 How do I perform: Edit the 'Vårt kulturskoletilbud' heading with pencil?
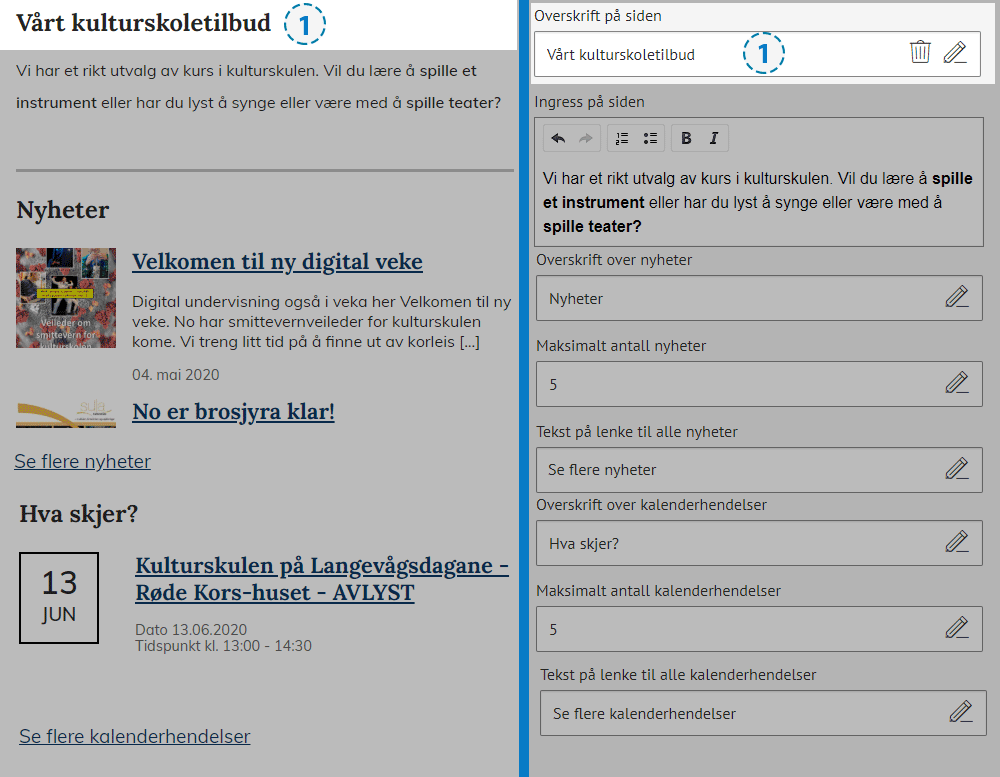click(955, 53)
